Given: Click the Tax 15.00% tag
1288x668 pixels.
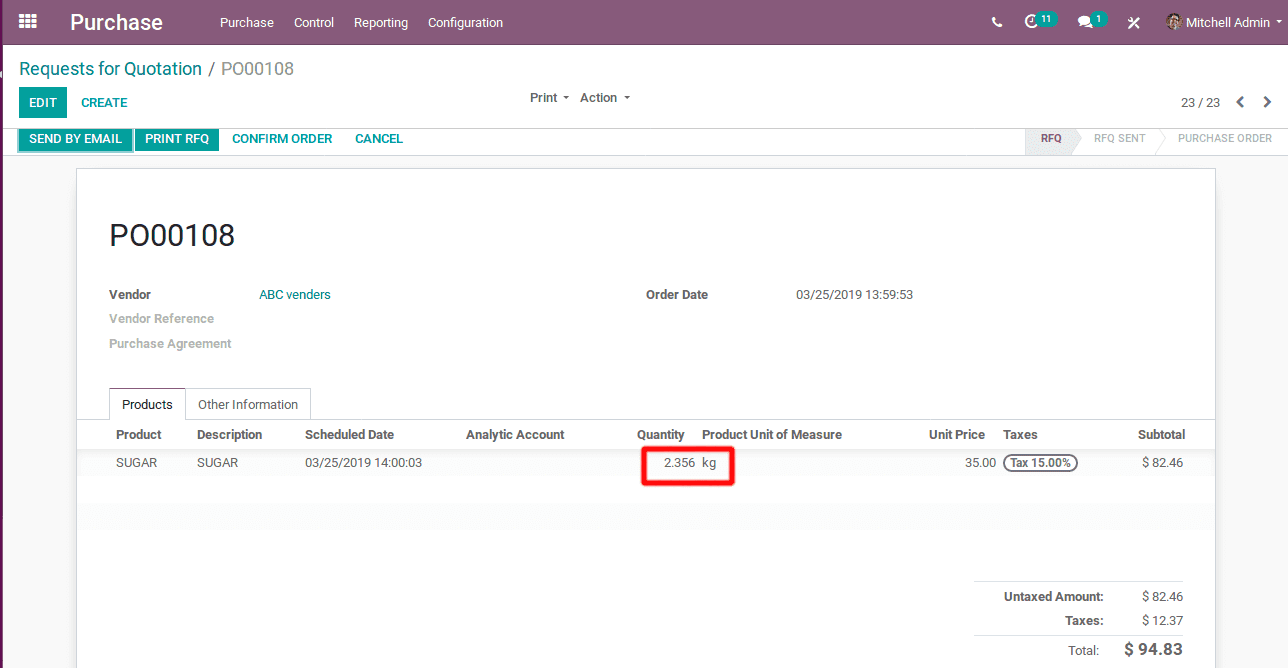Looking at the screenshot, I should click(1040, 463).
